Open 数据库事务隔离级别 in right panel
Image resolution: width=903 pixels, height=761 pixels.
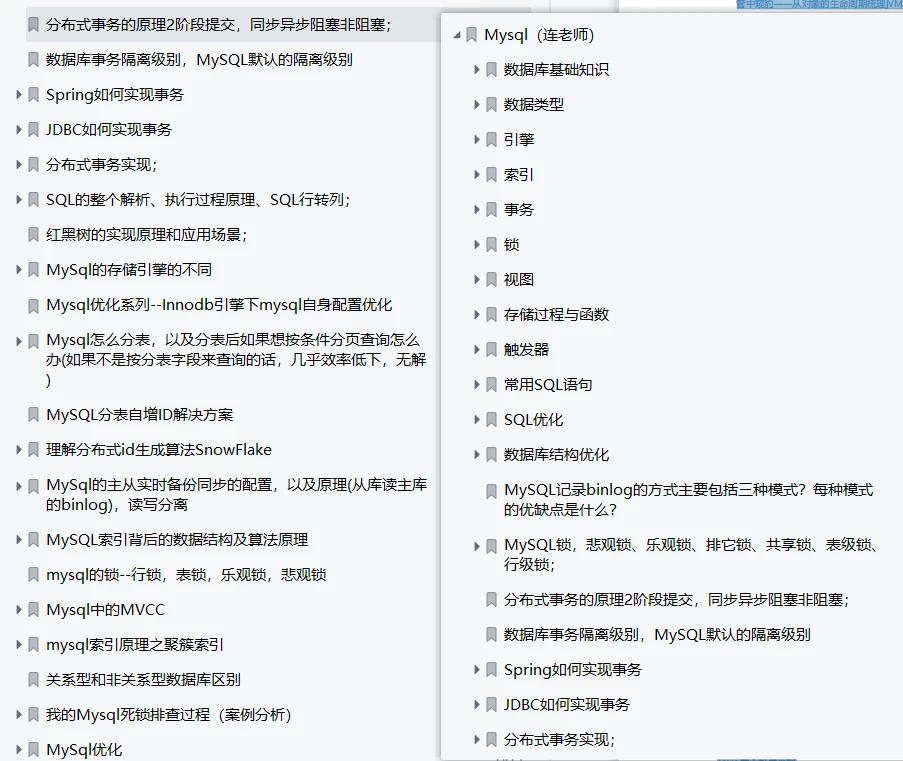click(657, 635)
